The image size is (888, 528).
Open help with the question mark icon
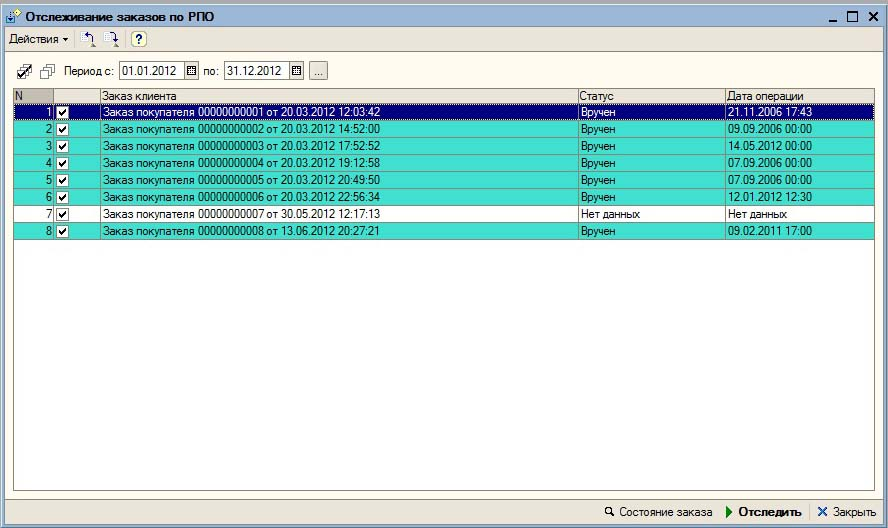[139, 39]
